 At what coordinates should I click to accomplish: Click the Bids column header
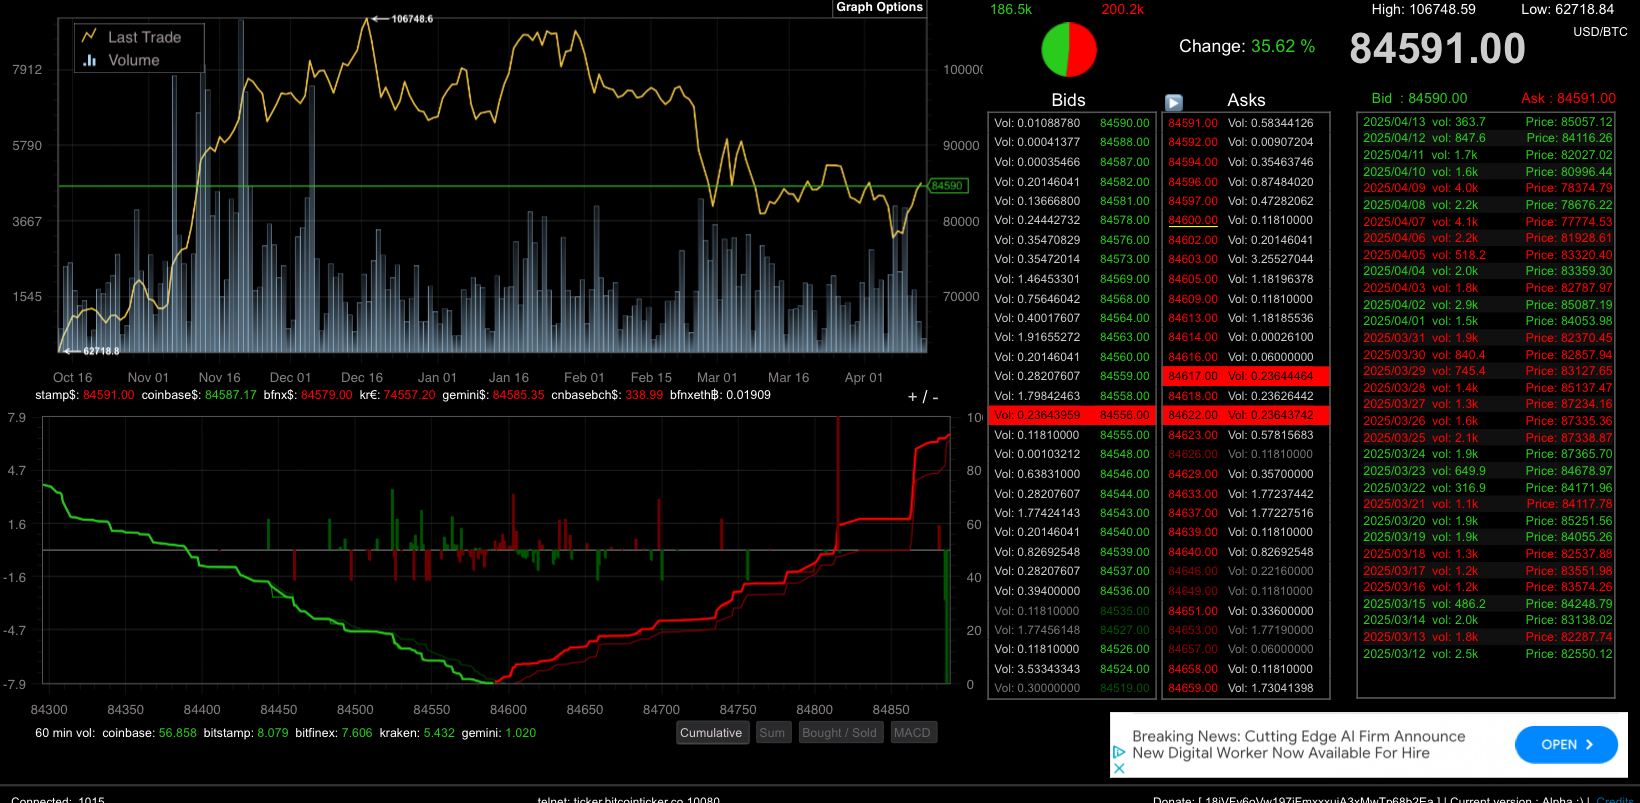click(x=1068, y=100)
